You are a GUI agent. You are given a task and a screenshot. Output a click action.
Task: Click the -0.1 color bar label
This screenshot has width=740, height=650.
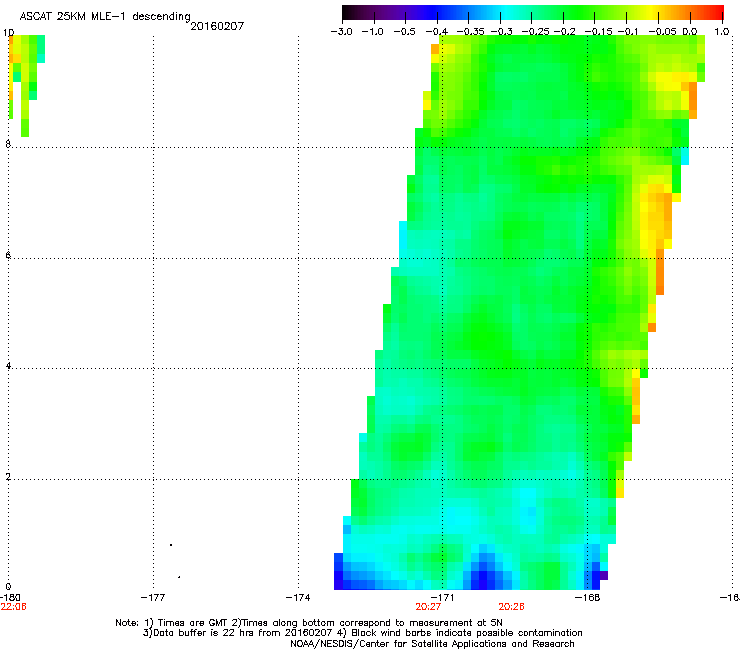tap(628, 32)
